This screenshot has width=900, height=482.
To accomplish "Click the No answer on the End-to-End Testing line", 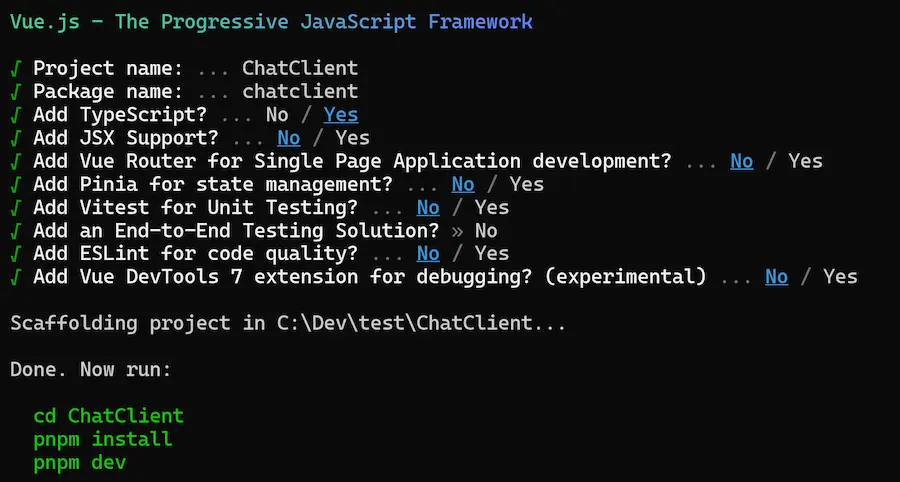I will point(486,231).
